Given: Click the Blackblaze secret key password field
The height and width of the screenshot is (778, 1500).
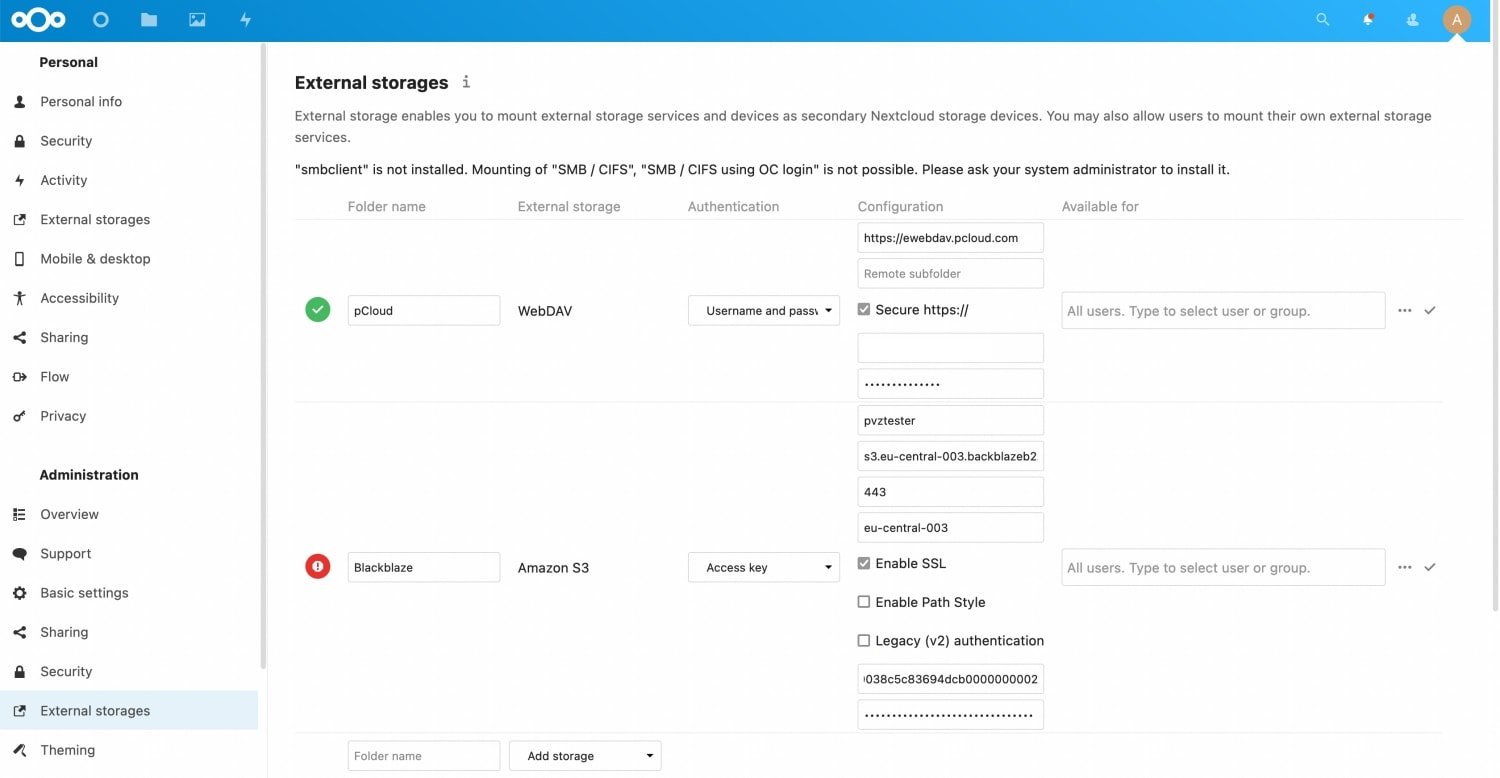Looking at the screenshot, I should pos(951,715).
